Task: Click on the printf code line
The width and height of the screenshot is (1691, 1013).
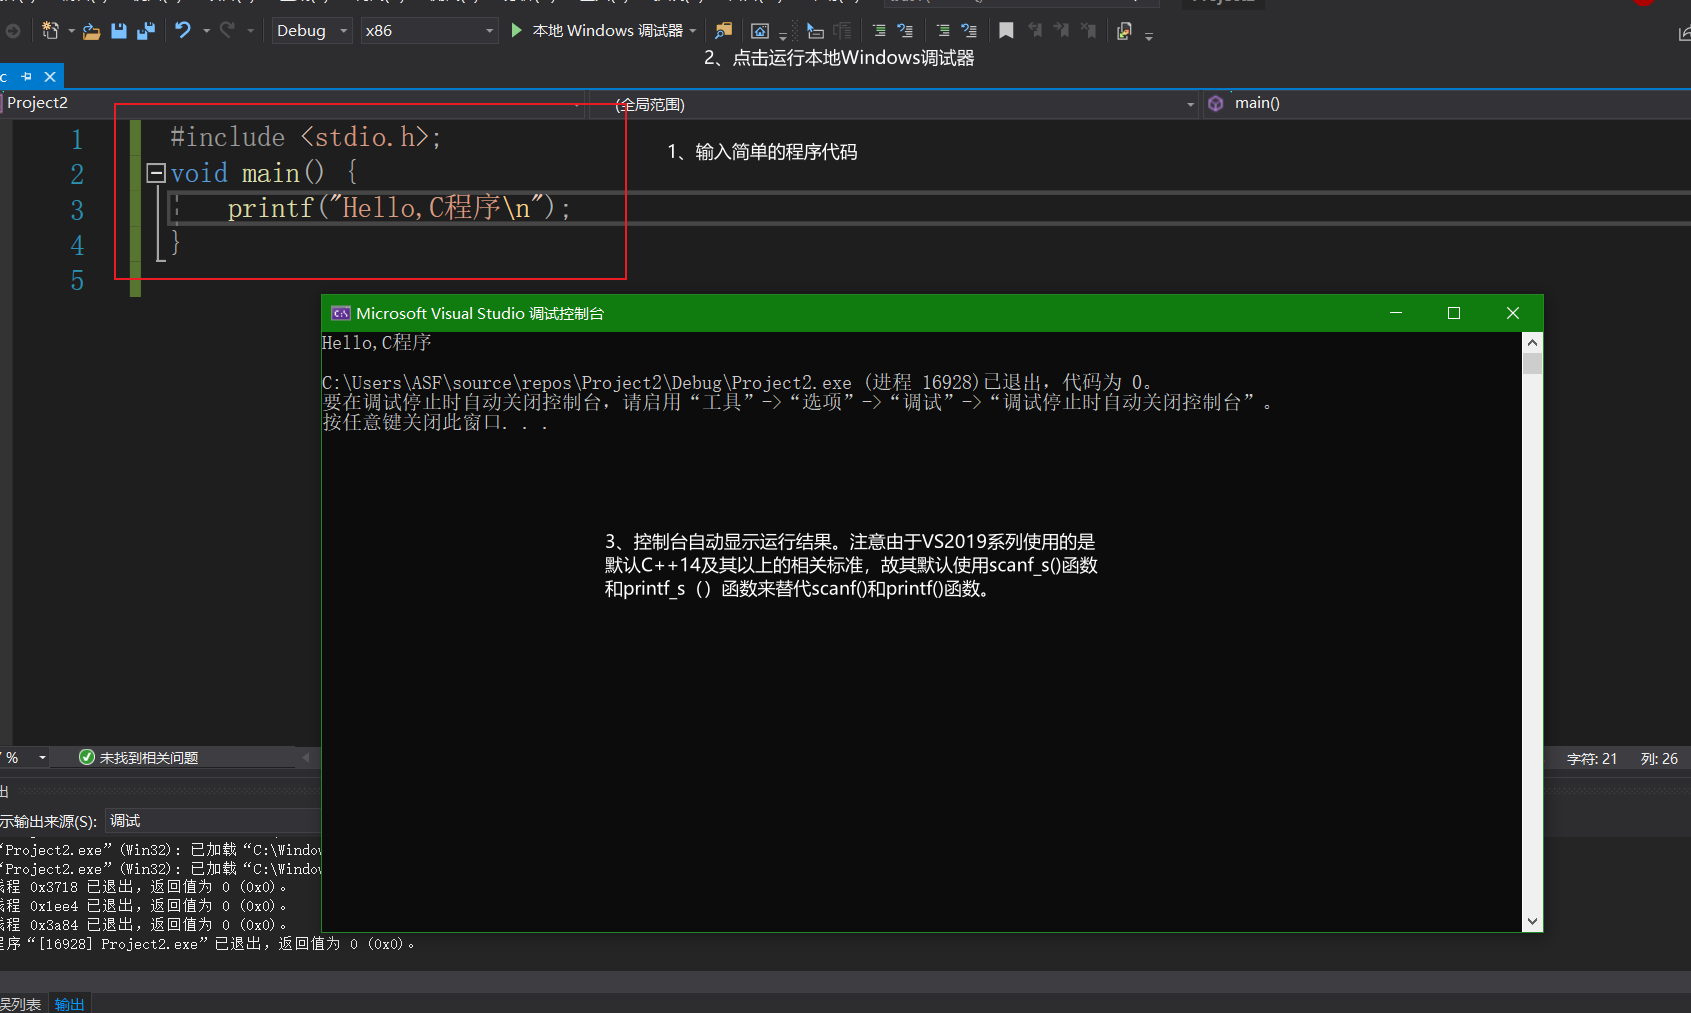Action: click(x=399, y=208)
